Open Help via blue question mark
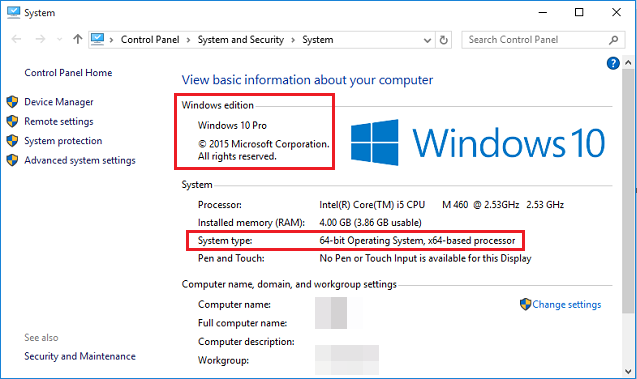Screen dimensions: 637x379 tap(613, 63)
